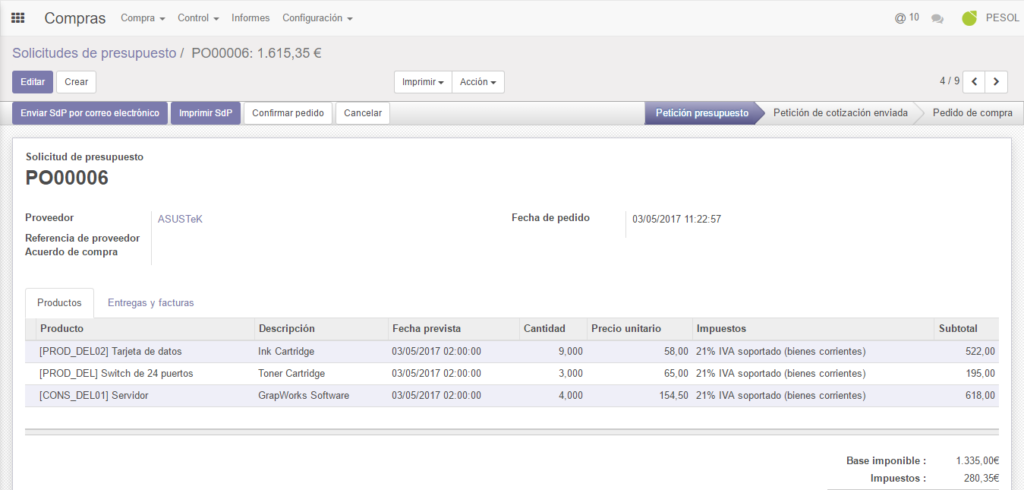Click the Descripción column header
The image size is (1024, 490).
(321, 329)
